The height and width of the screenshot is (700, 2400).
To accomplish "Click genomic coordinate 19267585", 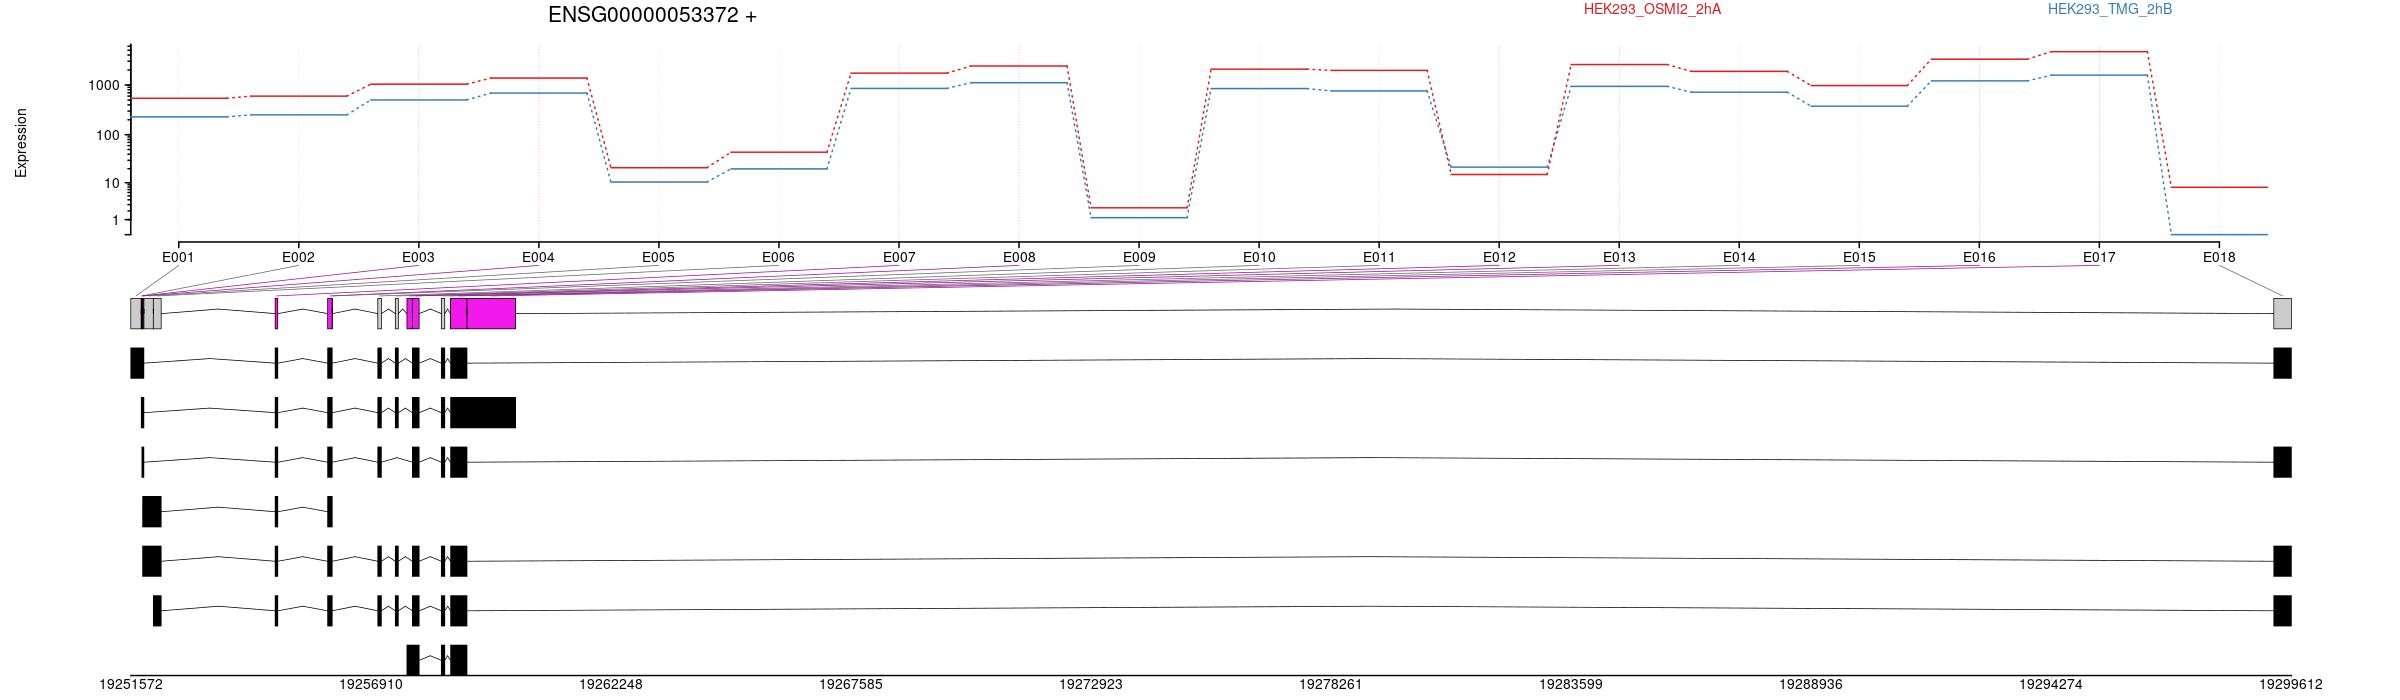I will [x=851, y=685].
